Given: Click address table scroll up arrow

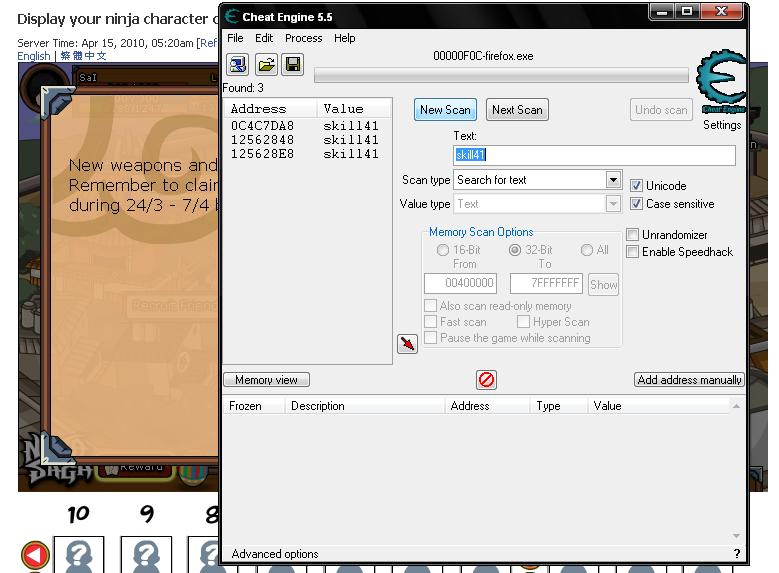Looking at the screenshot, I should click(x=736, y=406).
